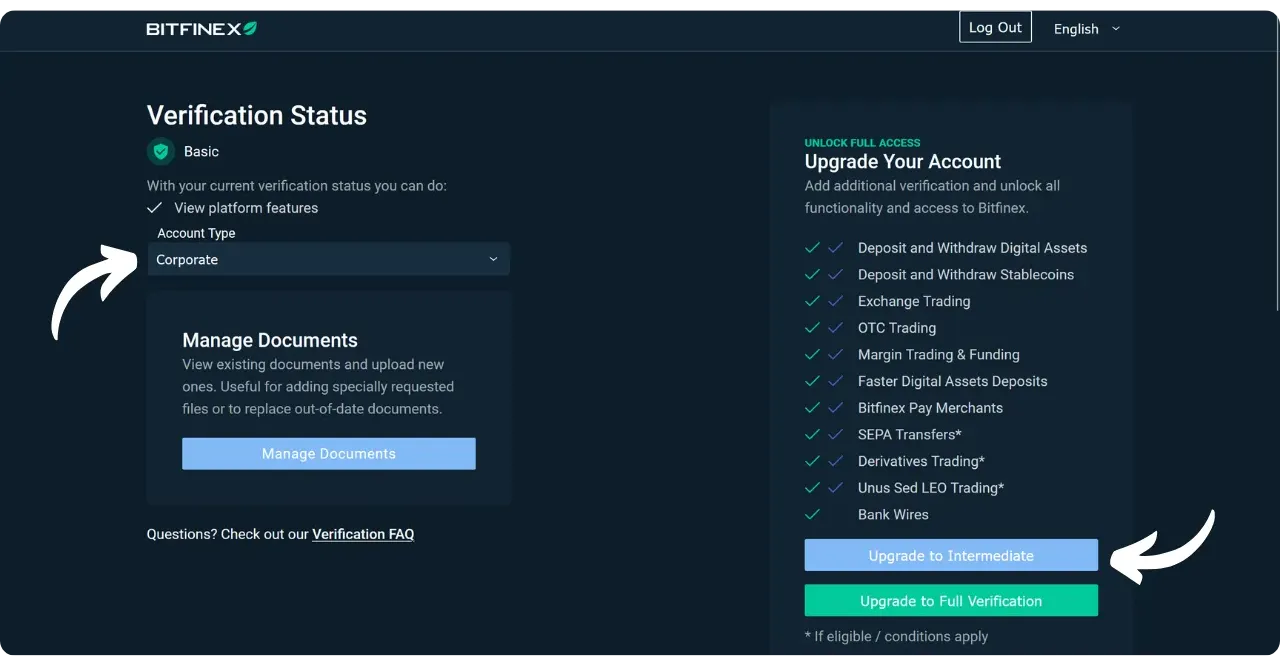The width and height of the screenshot is (1280, 666).
Task: Expand the chevron on the Corporate selector
Action: pos(492,259)
